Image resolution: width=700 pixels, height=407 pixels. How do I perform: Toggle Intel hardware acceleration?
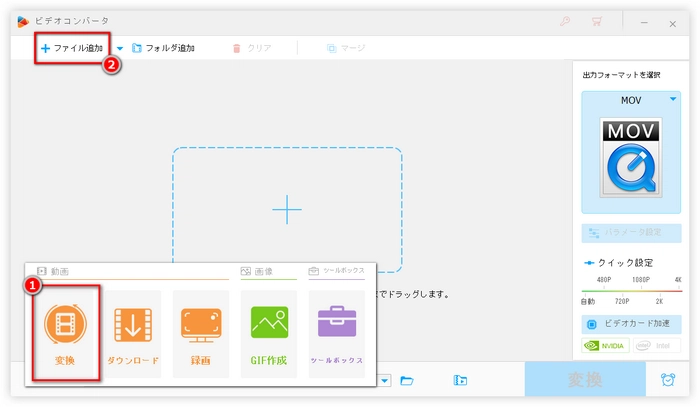click(655, 346)
